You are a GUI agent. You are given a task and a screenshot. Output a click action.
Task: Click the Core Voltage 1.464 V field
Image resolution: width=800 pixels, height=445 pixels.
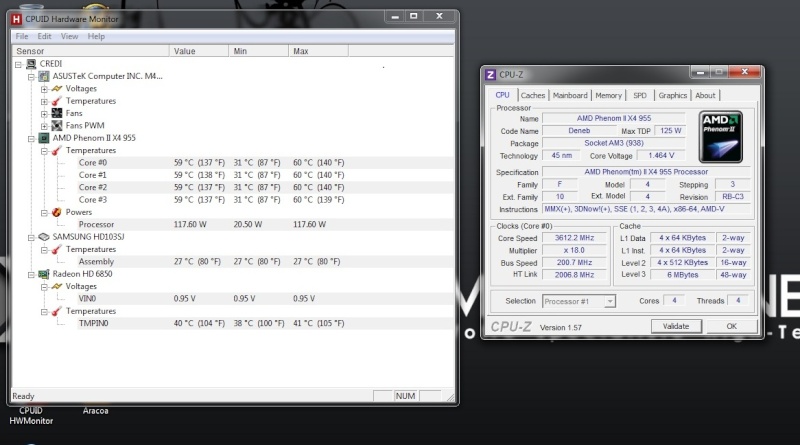[x=661, y=156]
